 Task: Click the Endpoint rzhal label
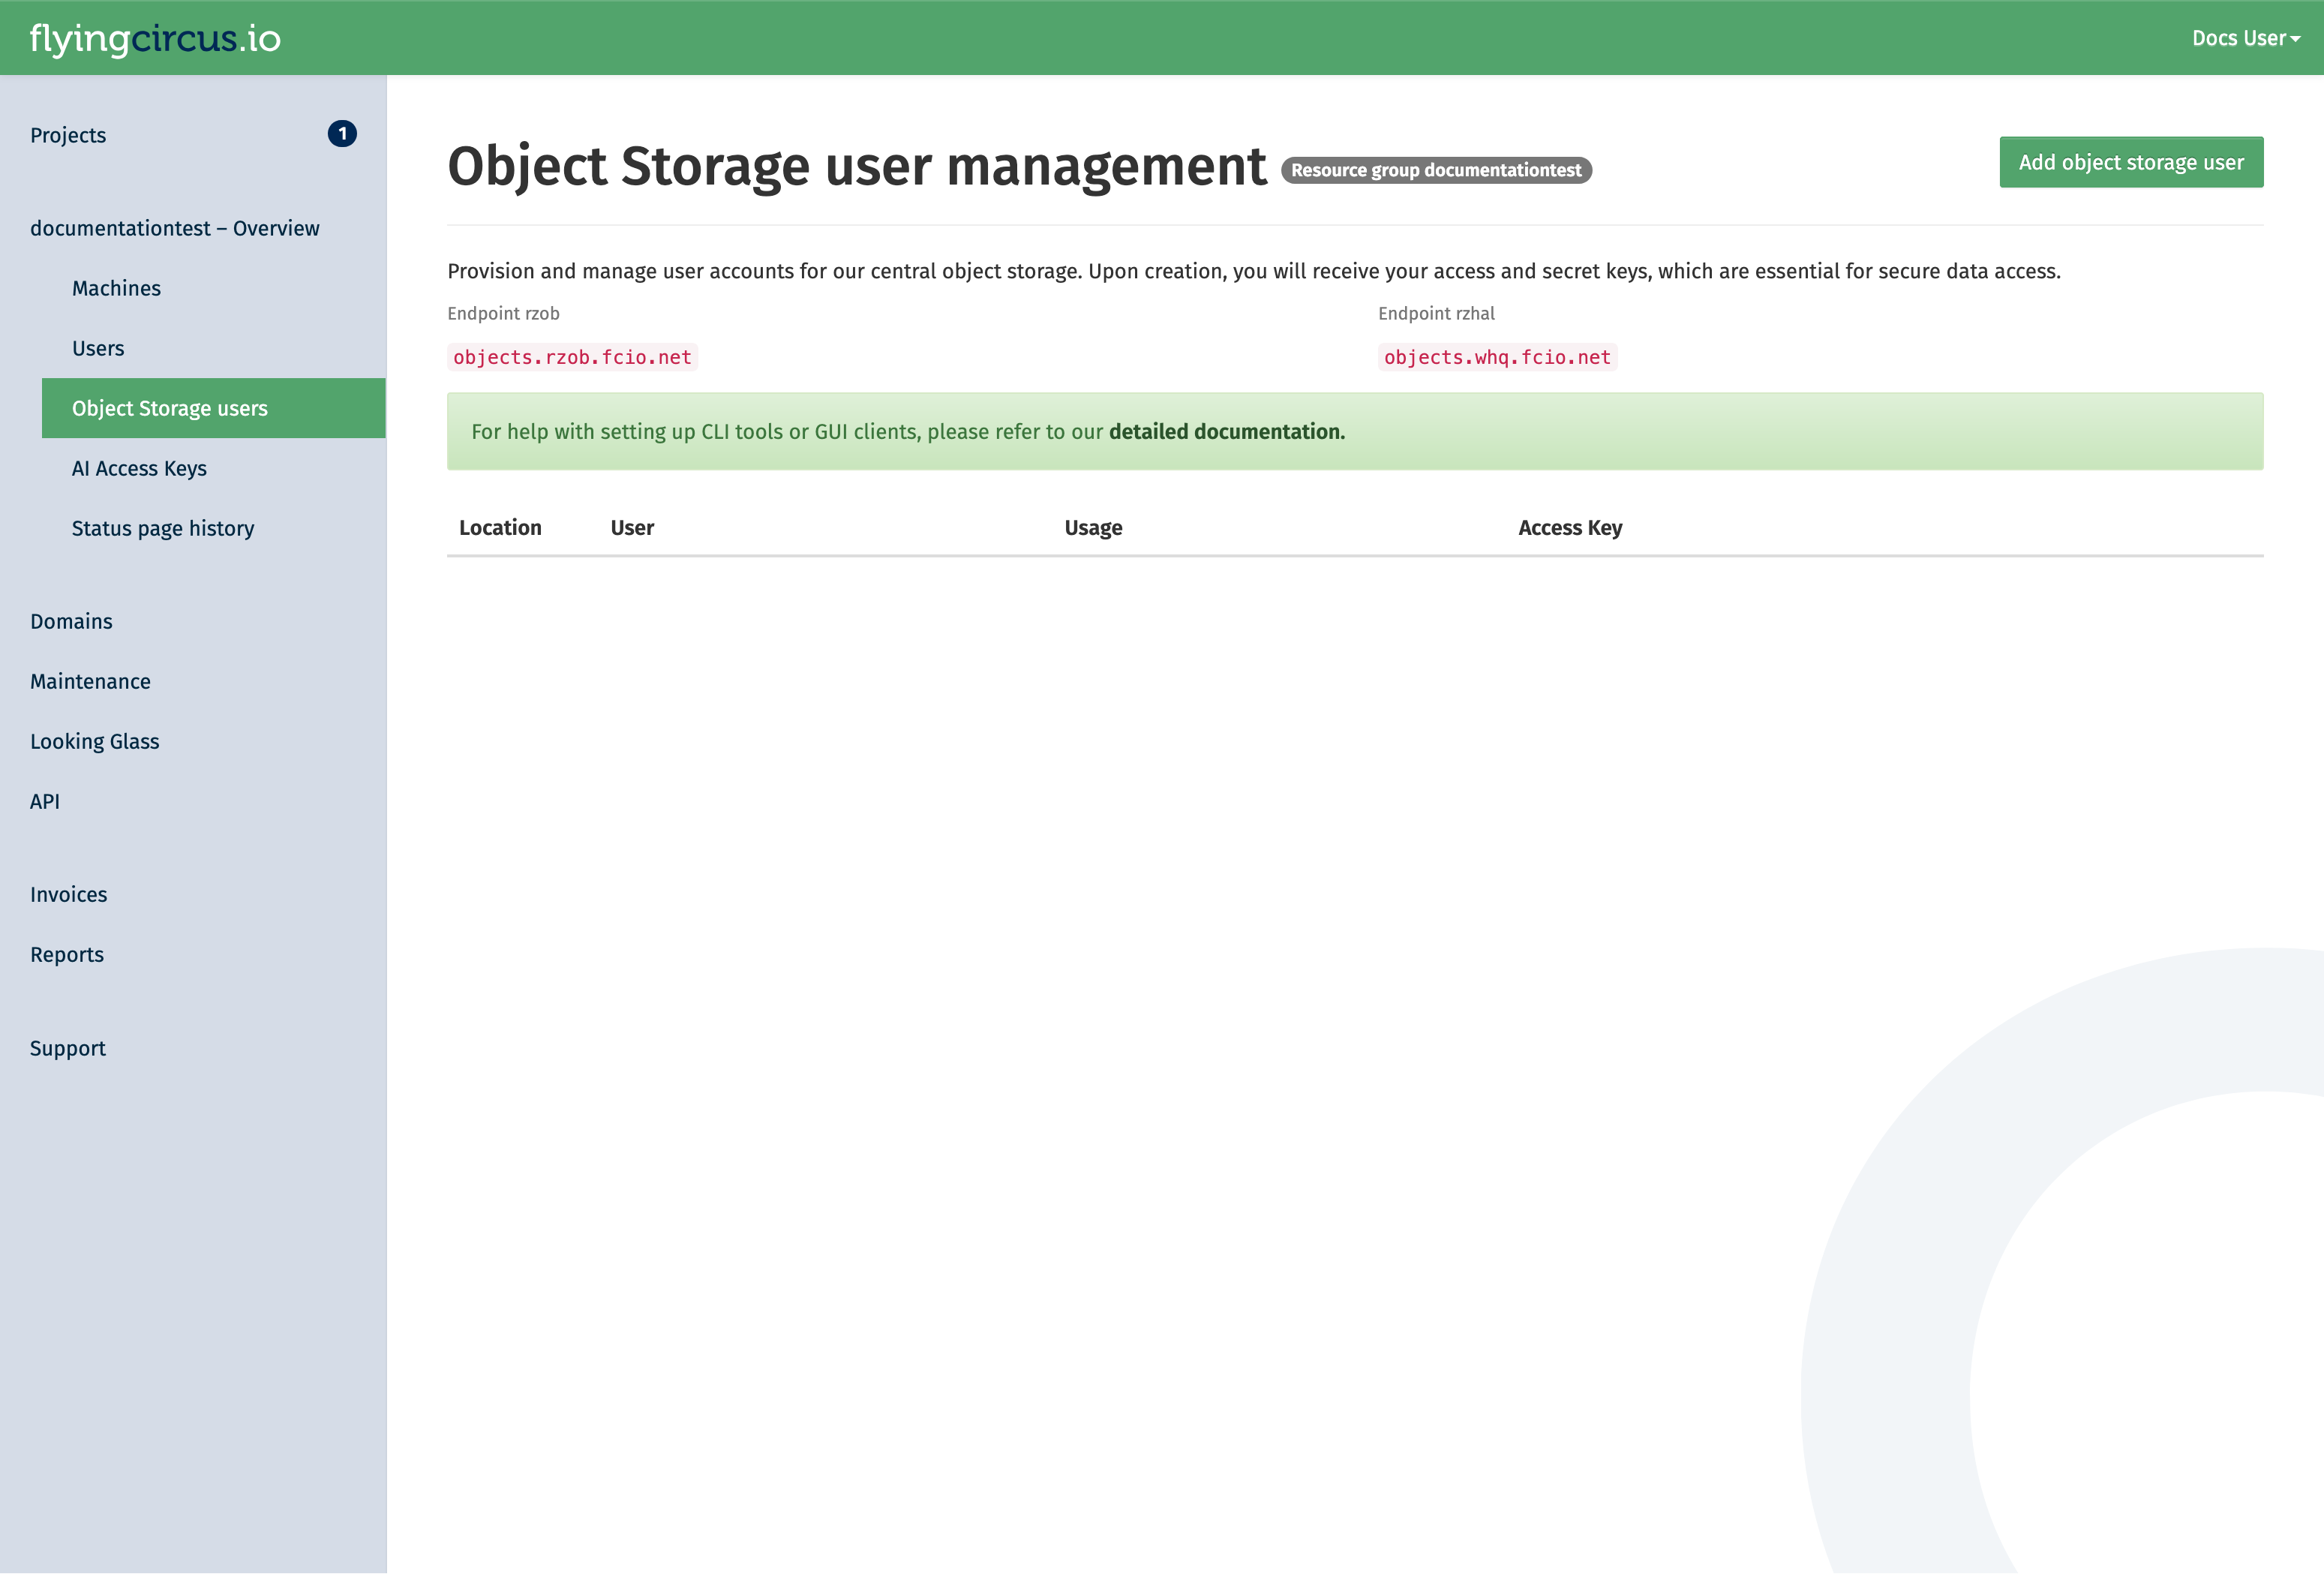point(1436,313)
